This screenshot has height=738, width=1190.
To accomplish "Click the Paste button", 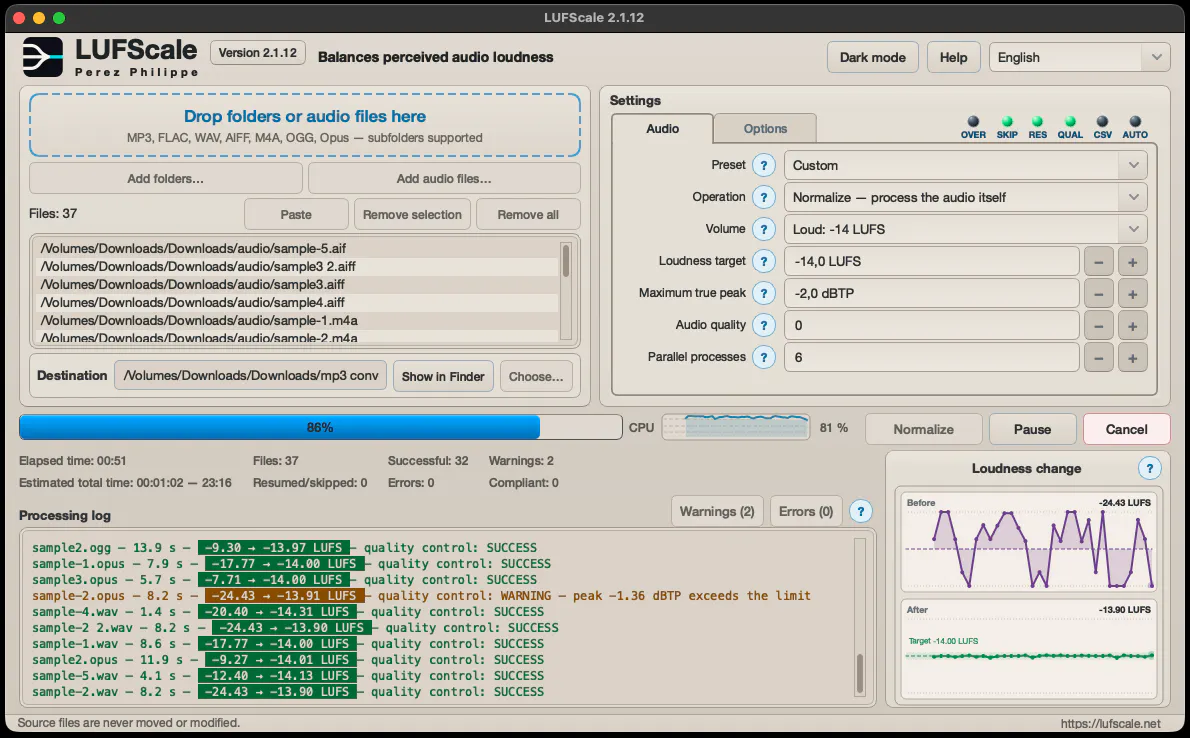I will [x=296, y=214].
